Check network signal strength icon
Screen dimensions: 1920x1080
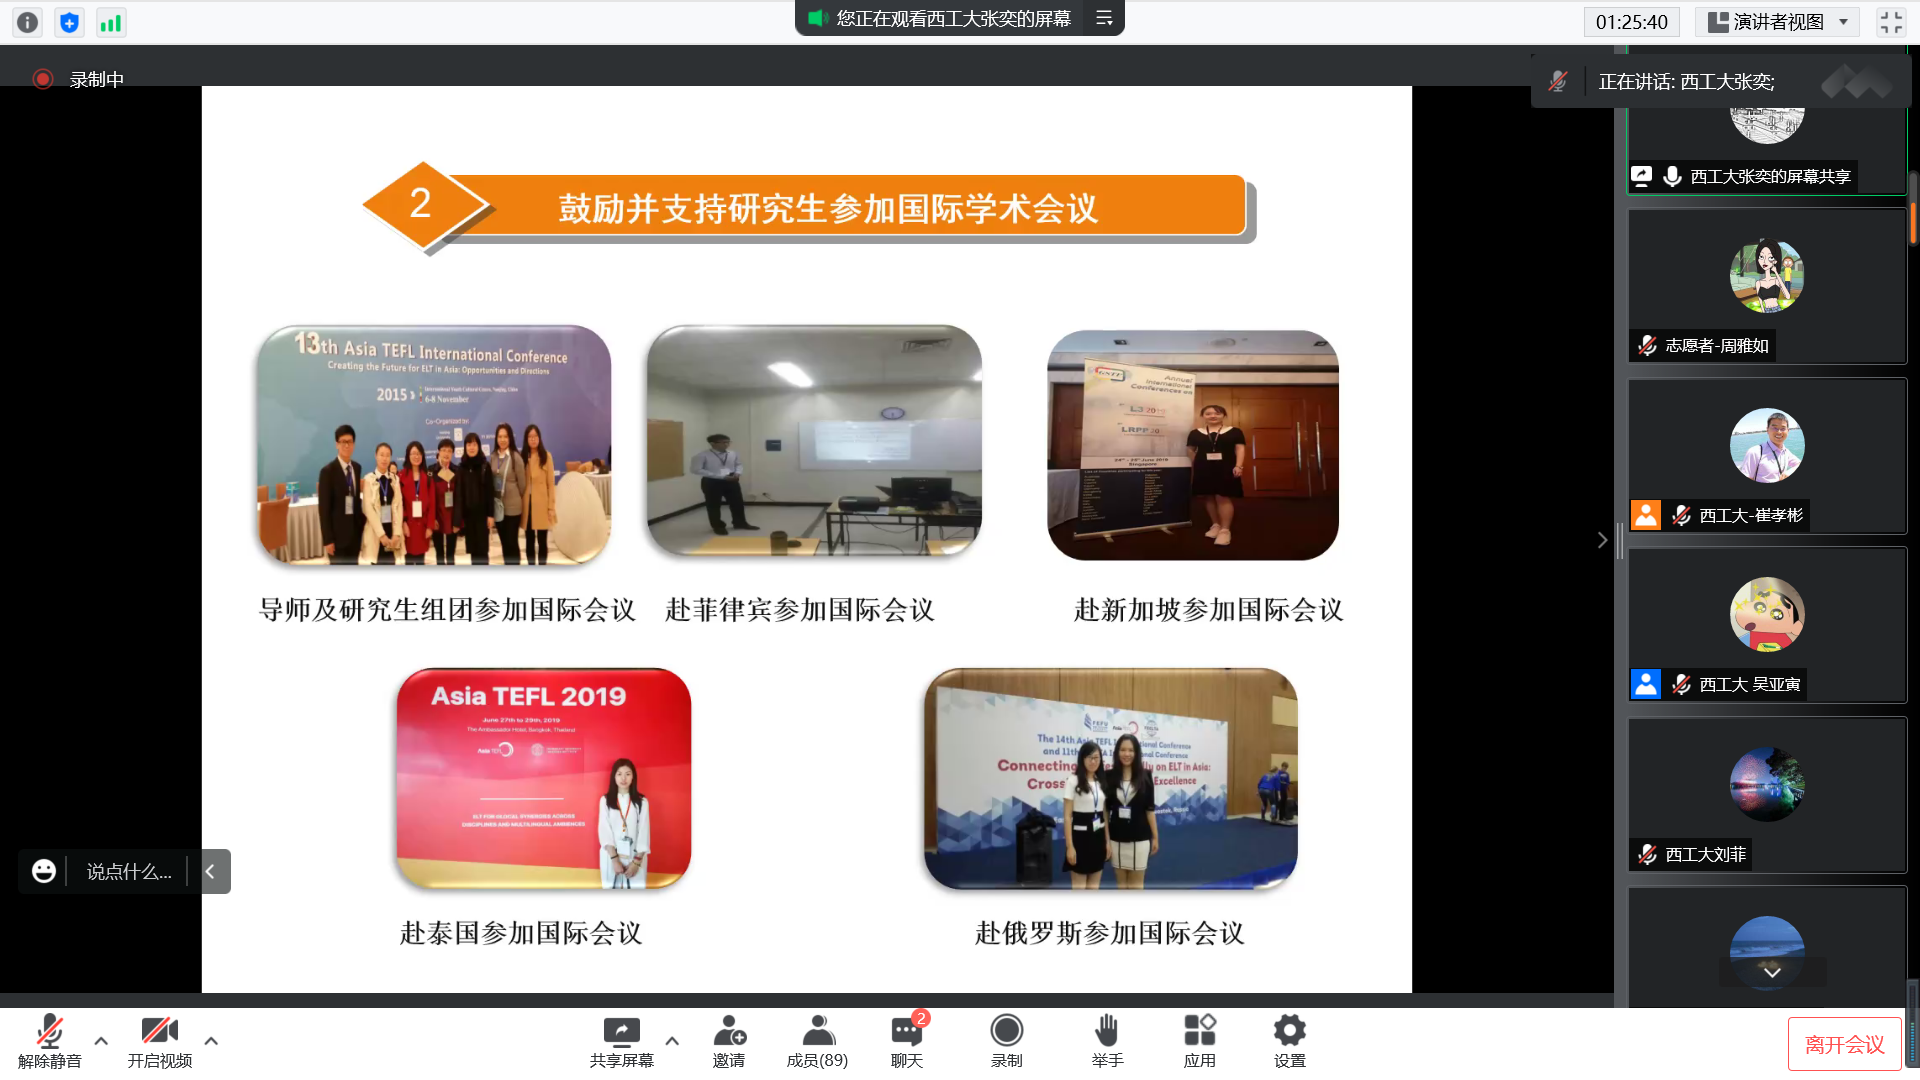pos(110,22)
